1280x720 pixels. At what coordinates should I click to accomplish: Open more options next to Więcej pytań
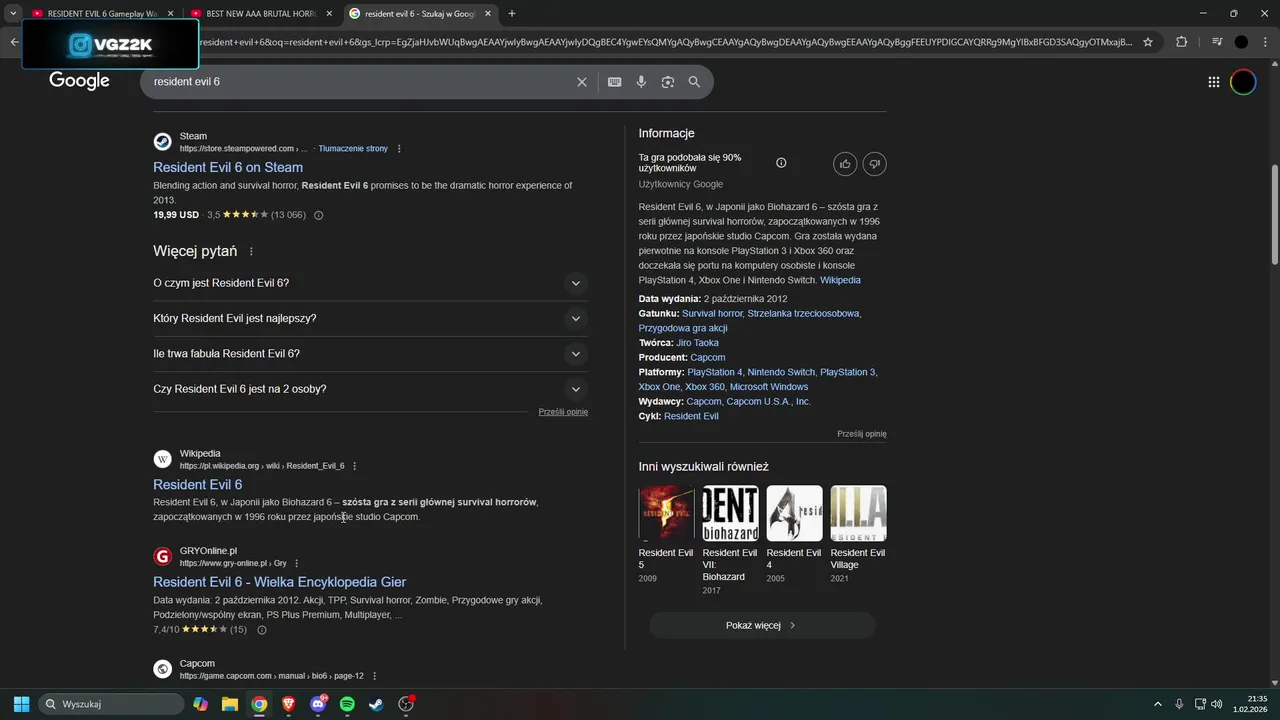[251, 252]
